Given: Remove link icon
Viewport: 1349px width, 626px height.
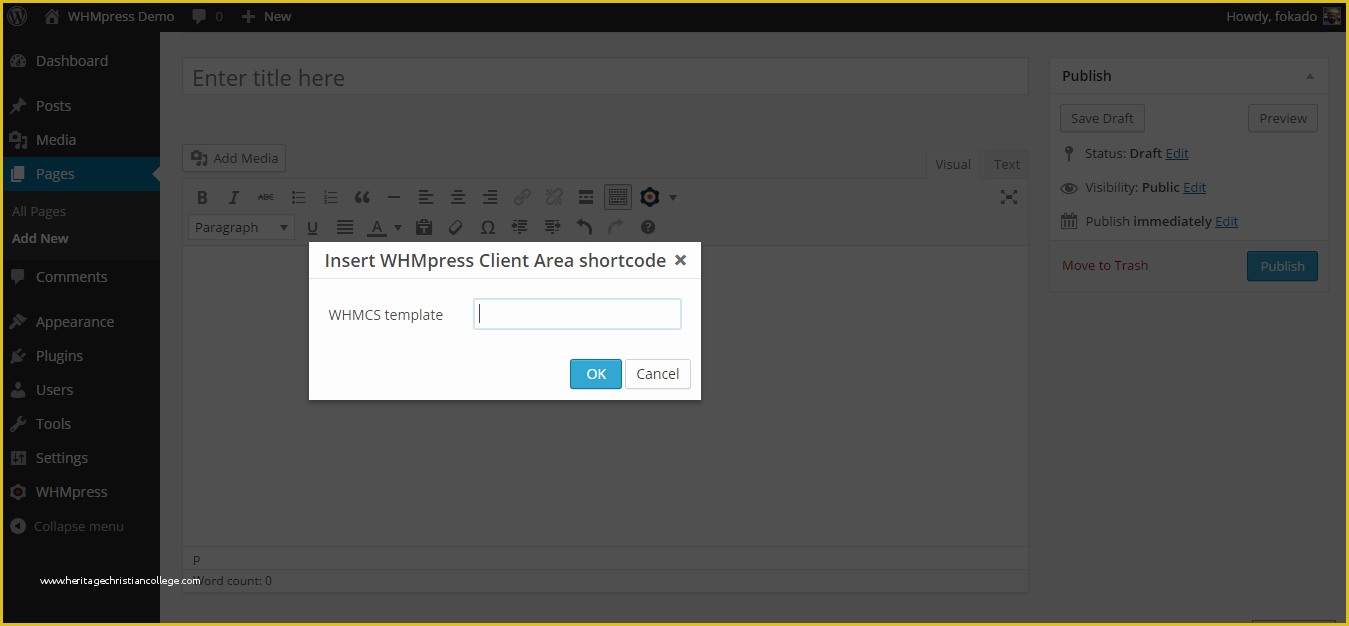Looking at the screenshot, I should [x=554, y=197].
